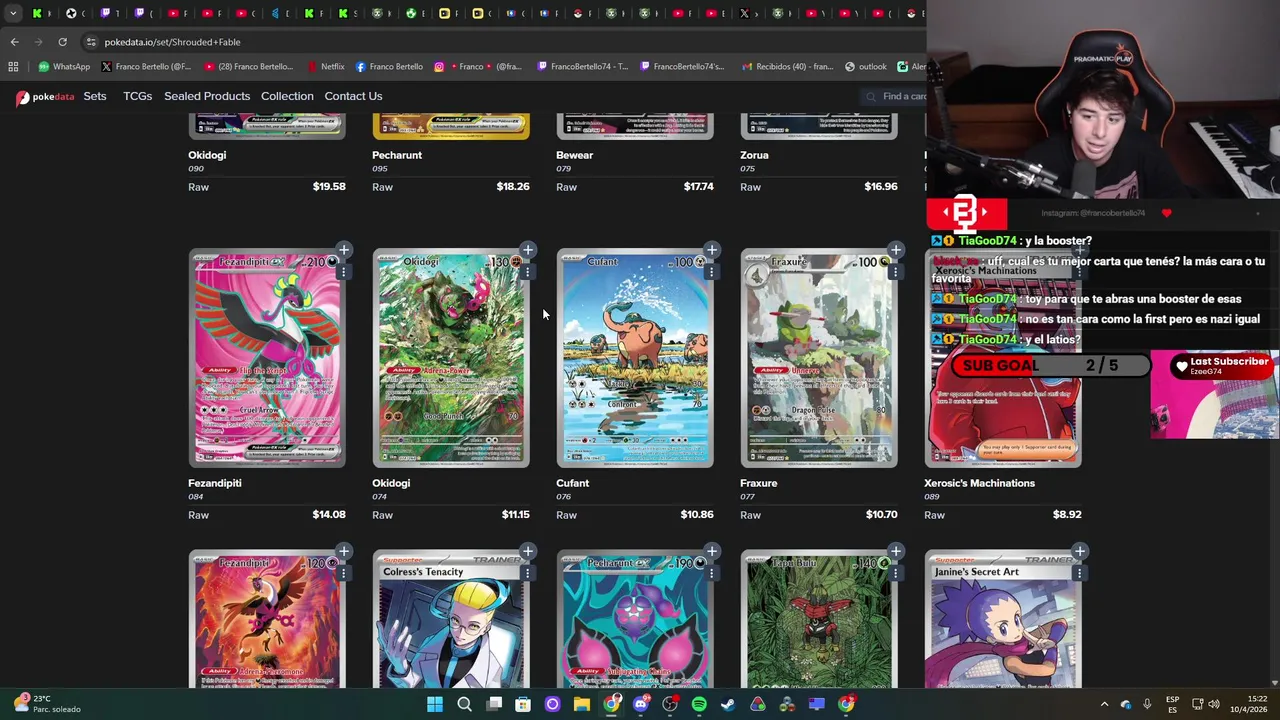The width and height of the screenshot is (1280, 720).
Task: Open Instagram Franco bookmark
Action: [478, 67]
